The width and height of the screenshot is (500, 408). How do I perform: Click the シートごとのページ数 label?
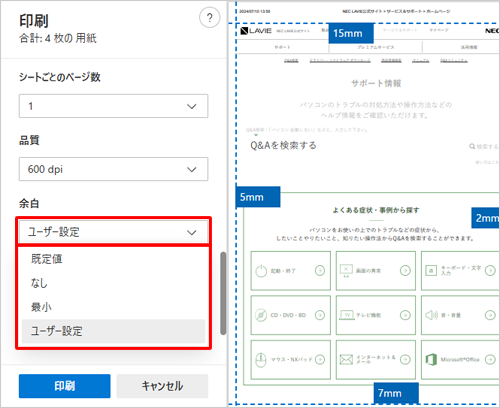[x=60, y=77]
